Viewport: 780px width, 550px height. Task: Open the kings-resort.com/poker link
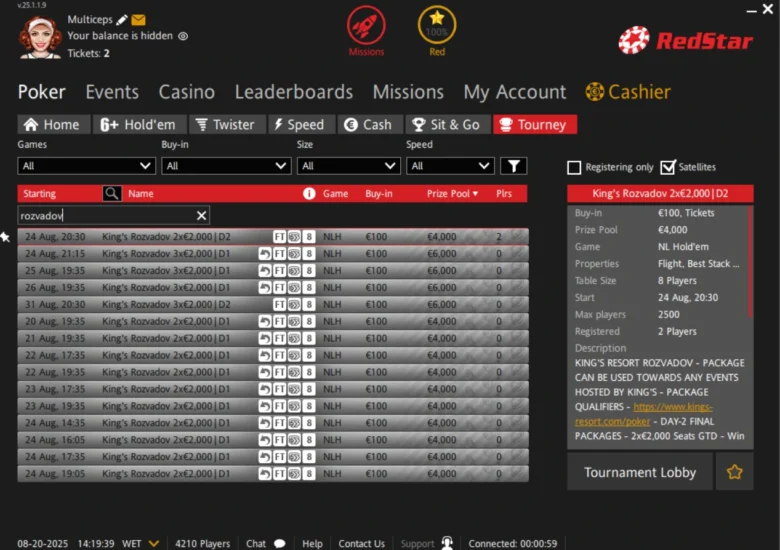point(644,414)
